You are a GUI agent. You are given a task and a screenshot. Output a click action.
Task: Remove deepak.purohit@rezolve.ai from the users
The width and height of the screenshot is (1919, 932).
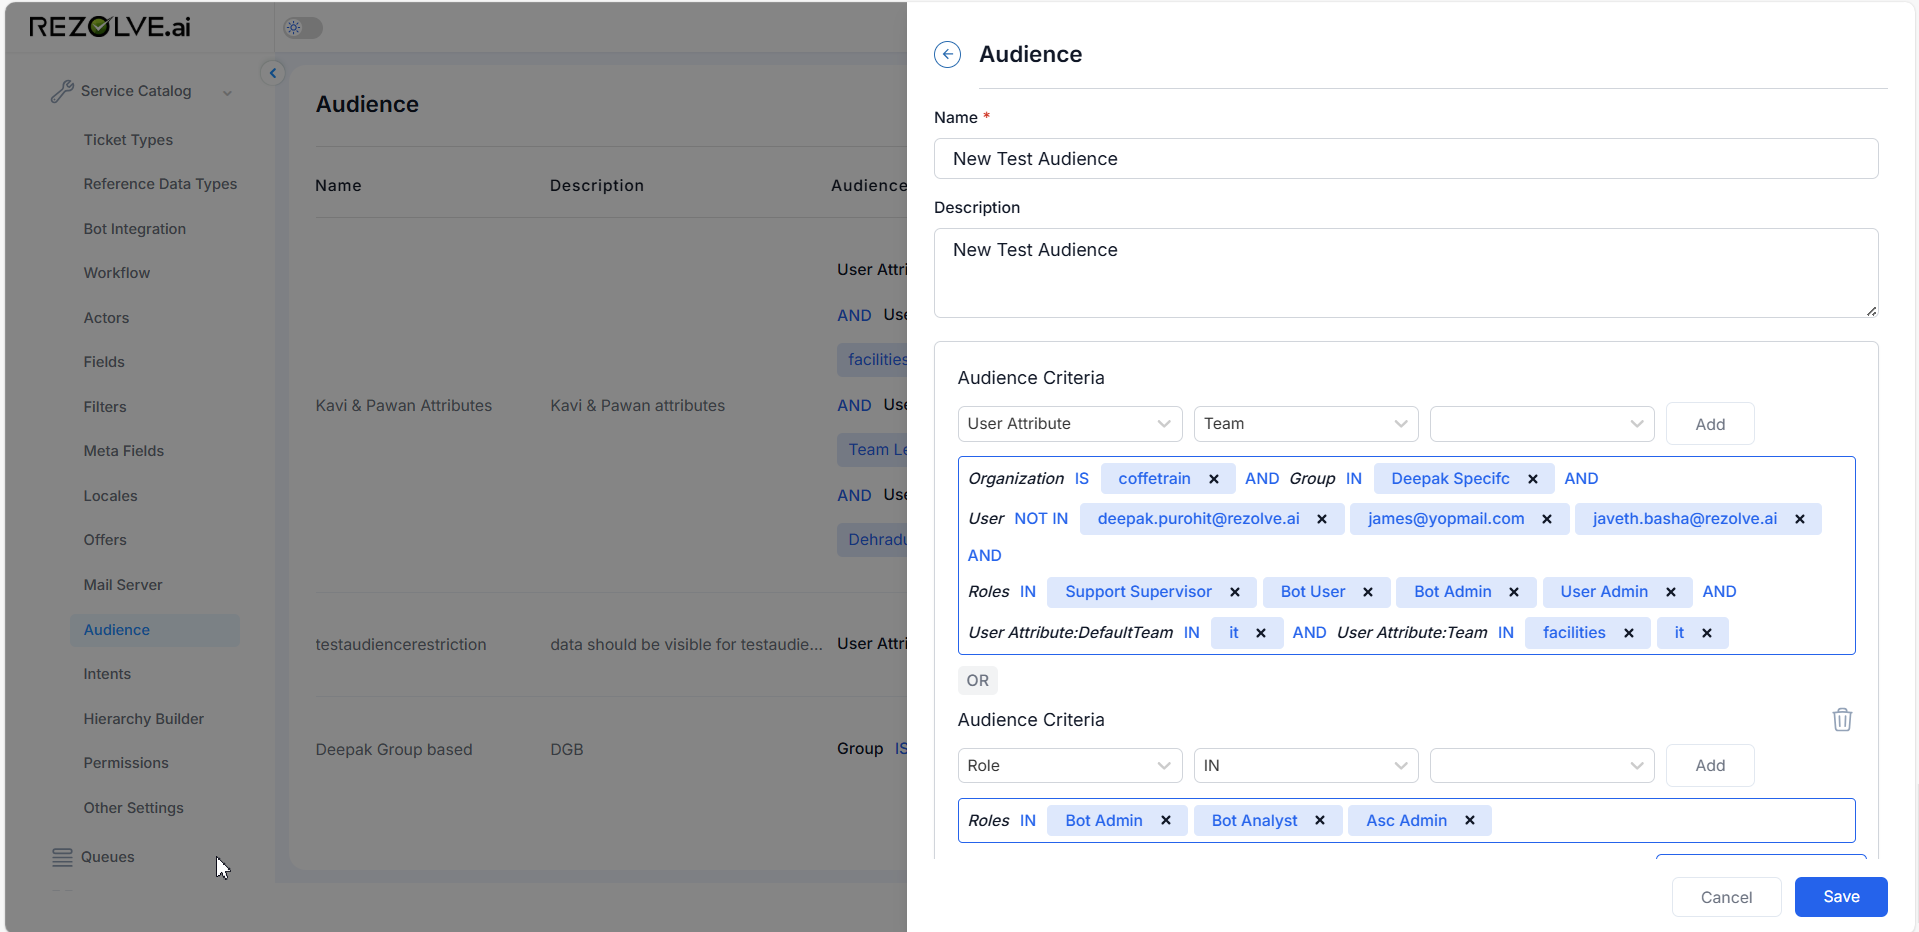tap(1322, 519)
